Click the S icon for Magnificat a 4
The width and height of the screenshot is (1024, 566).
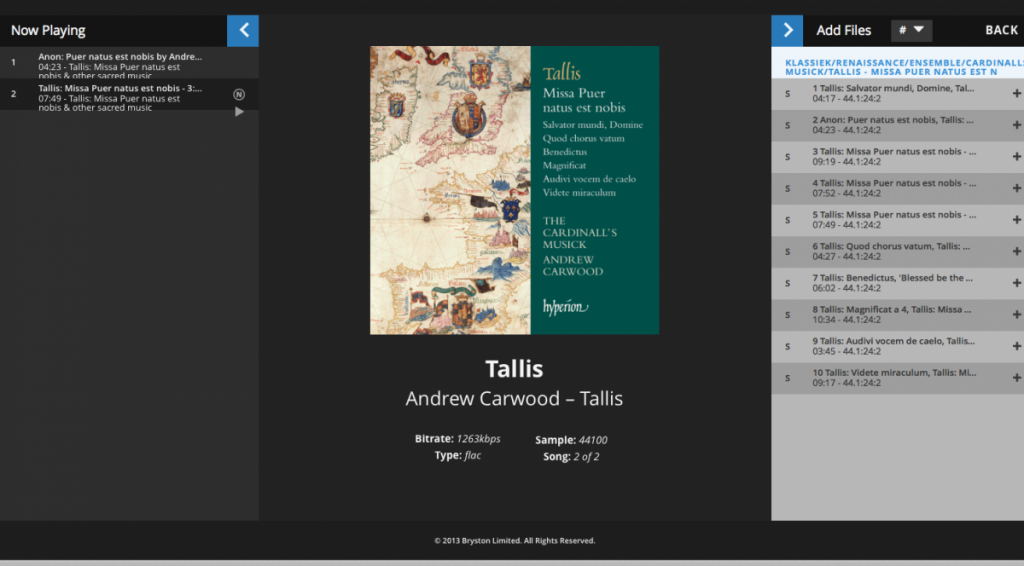point(788,315)
